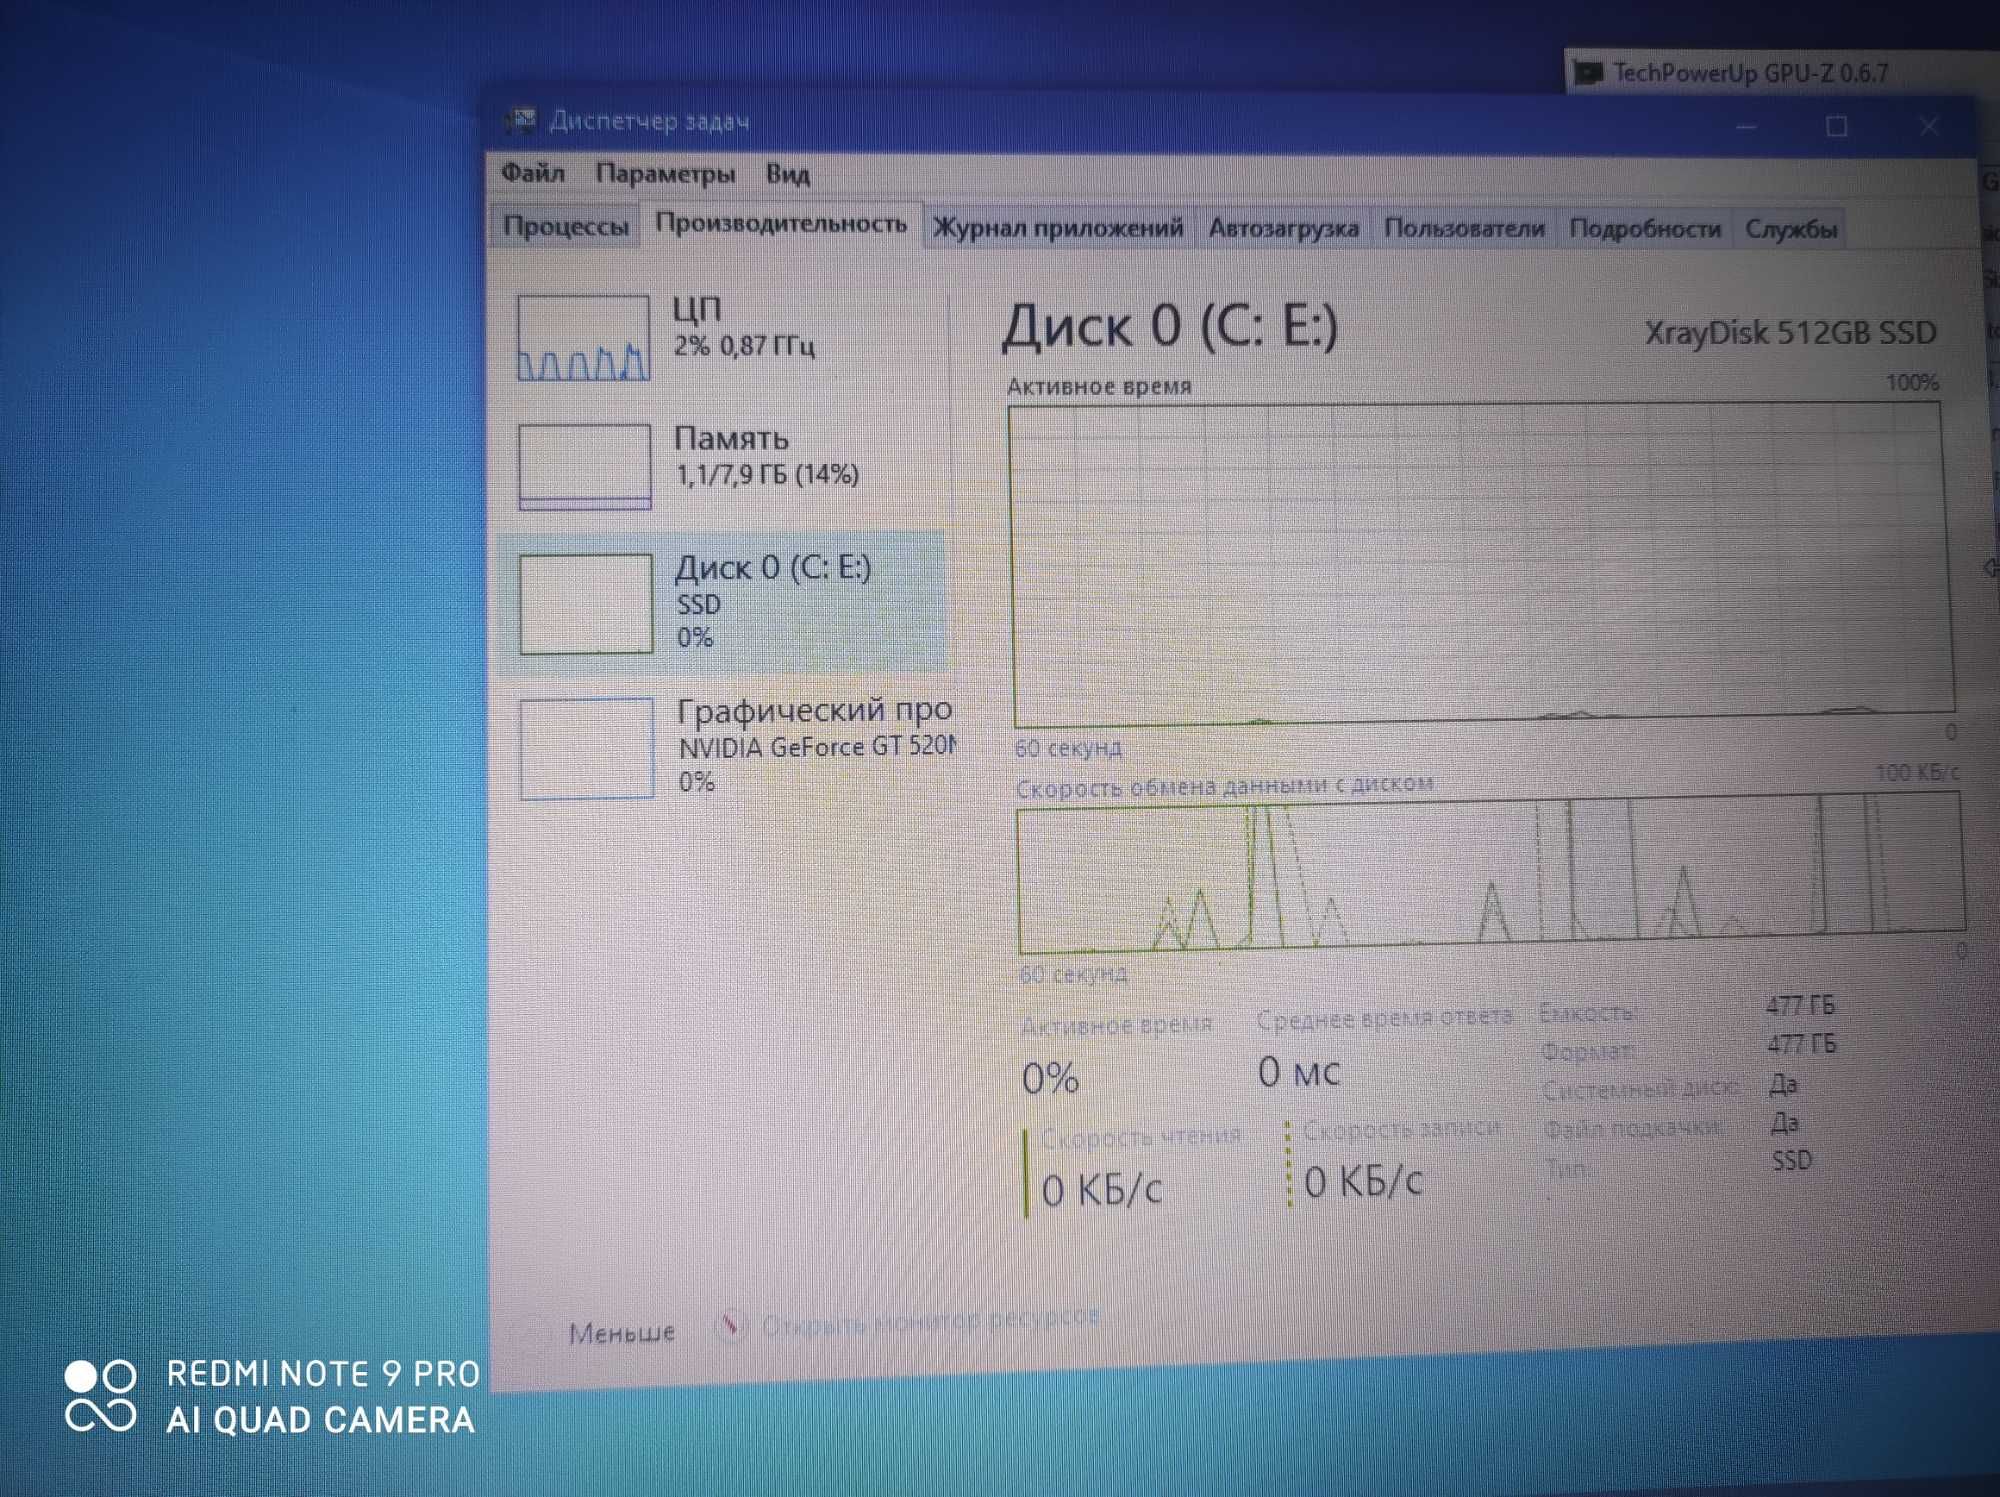Click the Диск 0 (C: E:) heading
Image resolution: width=2000 pixels, height=1497 pixels.
(x=1170, y=327)
